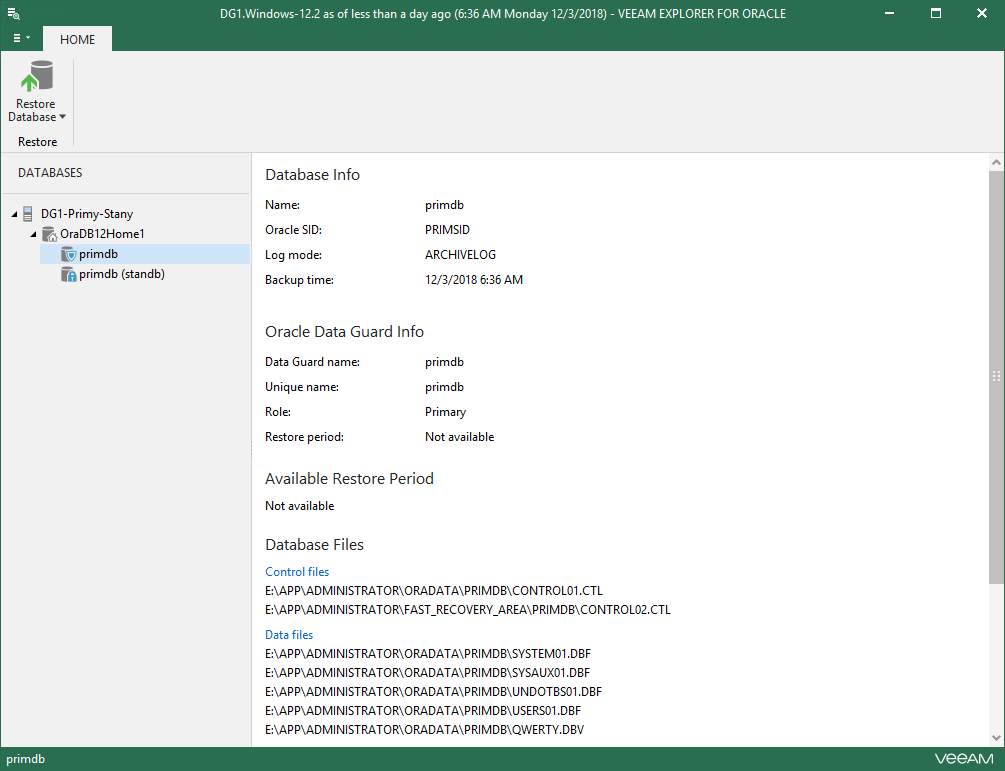Click the DG1-Primy-Stany server icon

click(28, 213)
